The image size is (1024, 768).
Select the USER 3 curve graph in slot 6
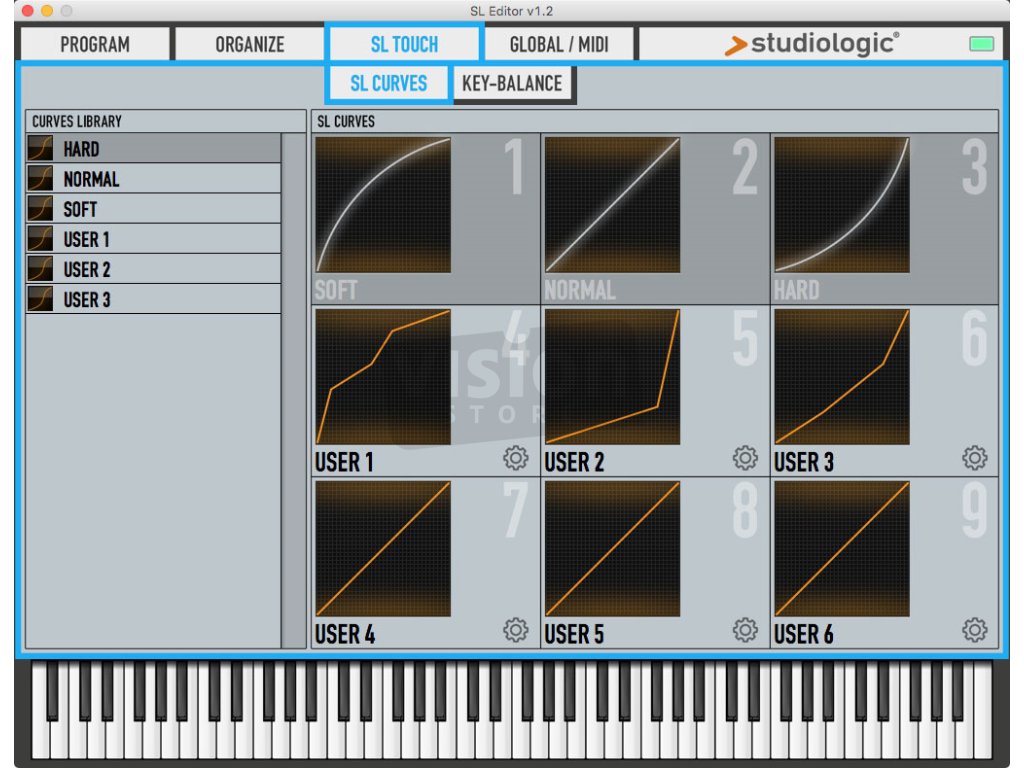click(x=842, y=377)
